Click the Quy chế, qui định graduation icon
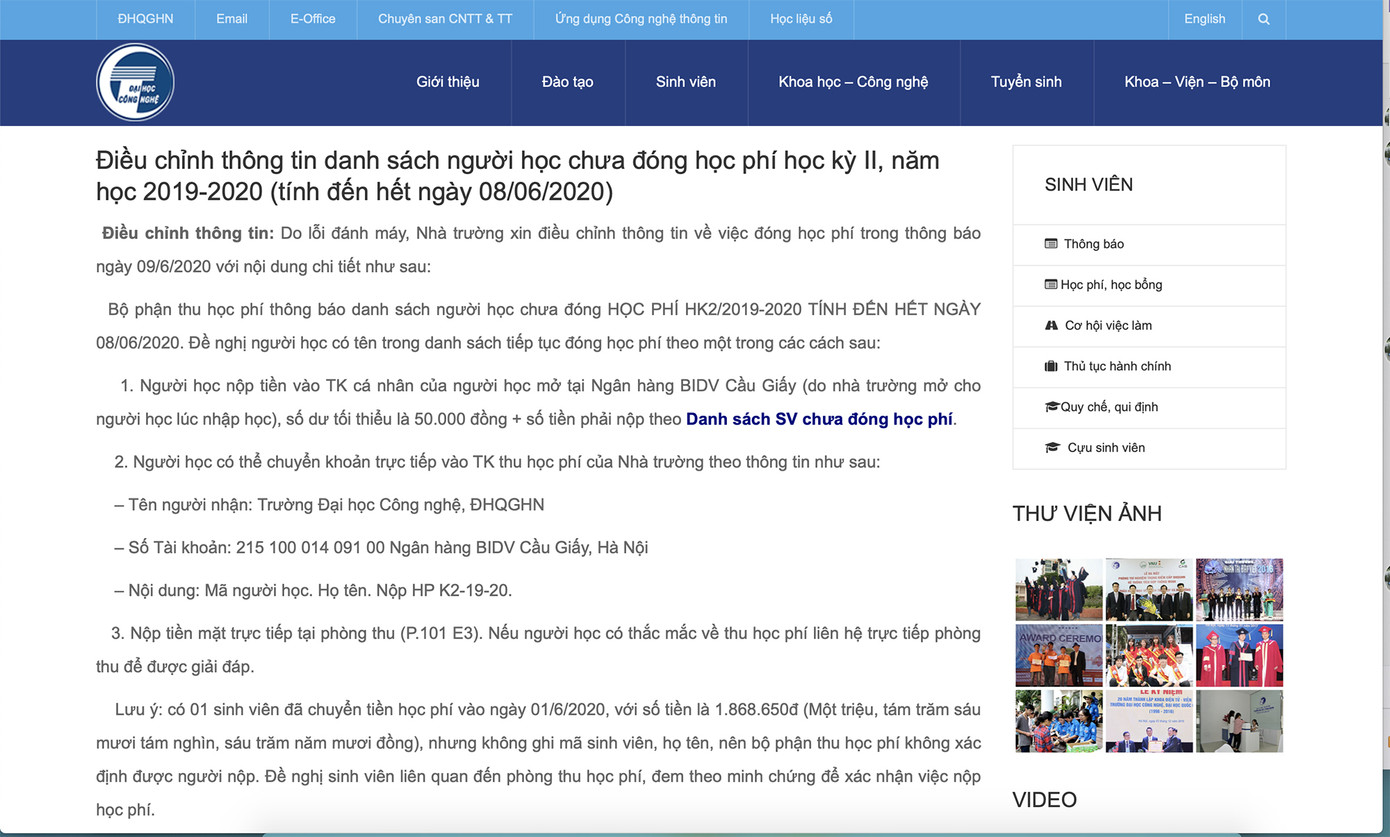The height and width of the screenshot is (837, 1390). click(1052, 407)
